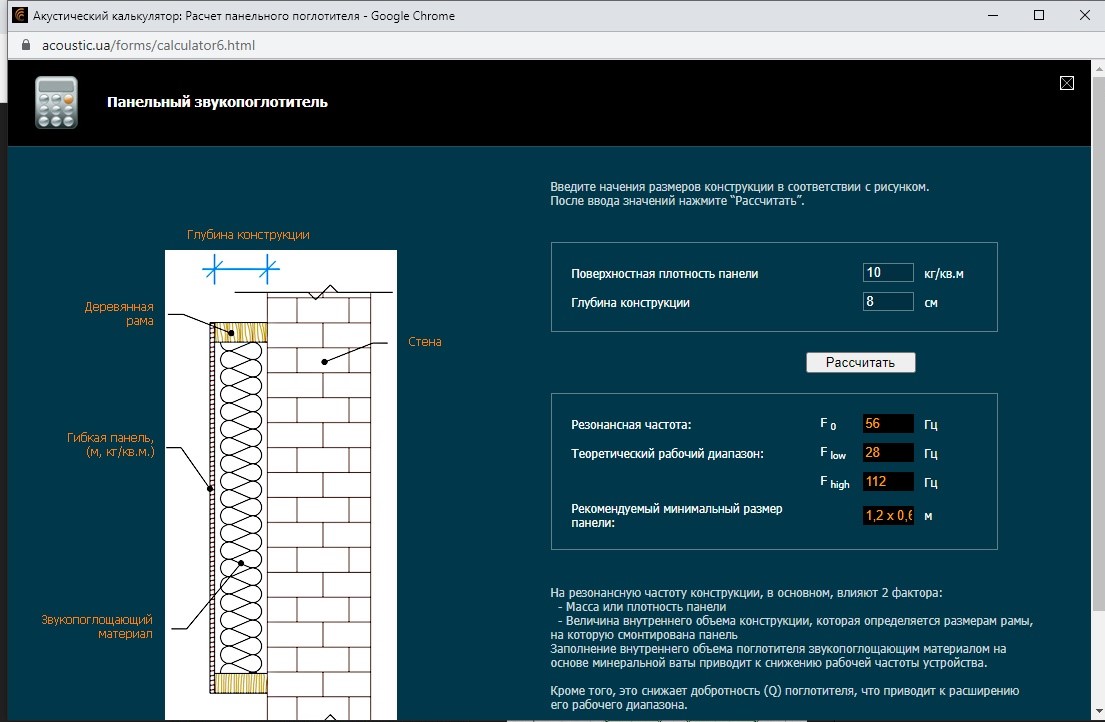Click the Поверхностная плотность панели label
Image resolution: width=1105 pixels, height=722 pixels.
pyautogui.click(x=665, y=273)
